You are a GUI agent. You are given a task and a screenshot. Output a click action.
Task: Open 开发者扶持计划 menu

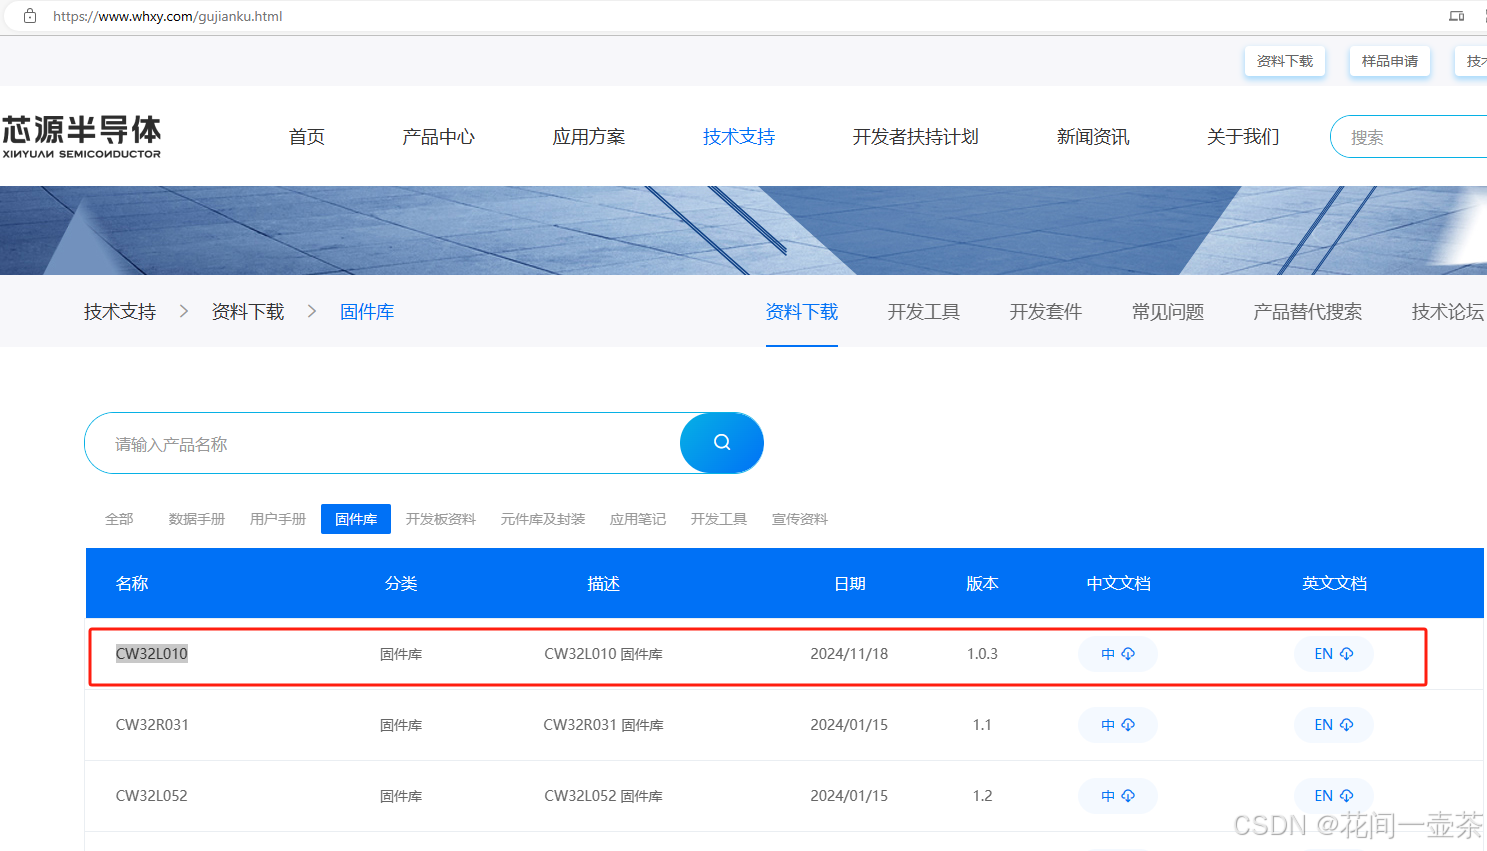[x=916, y=137]
